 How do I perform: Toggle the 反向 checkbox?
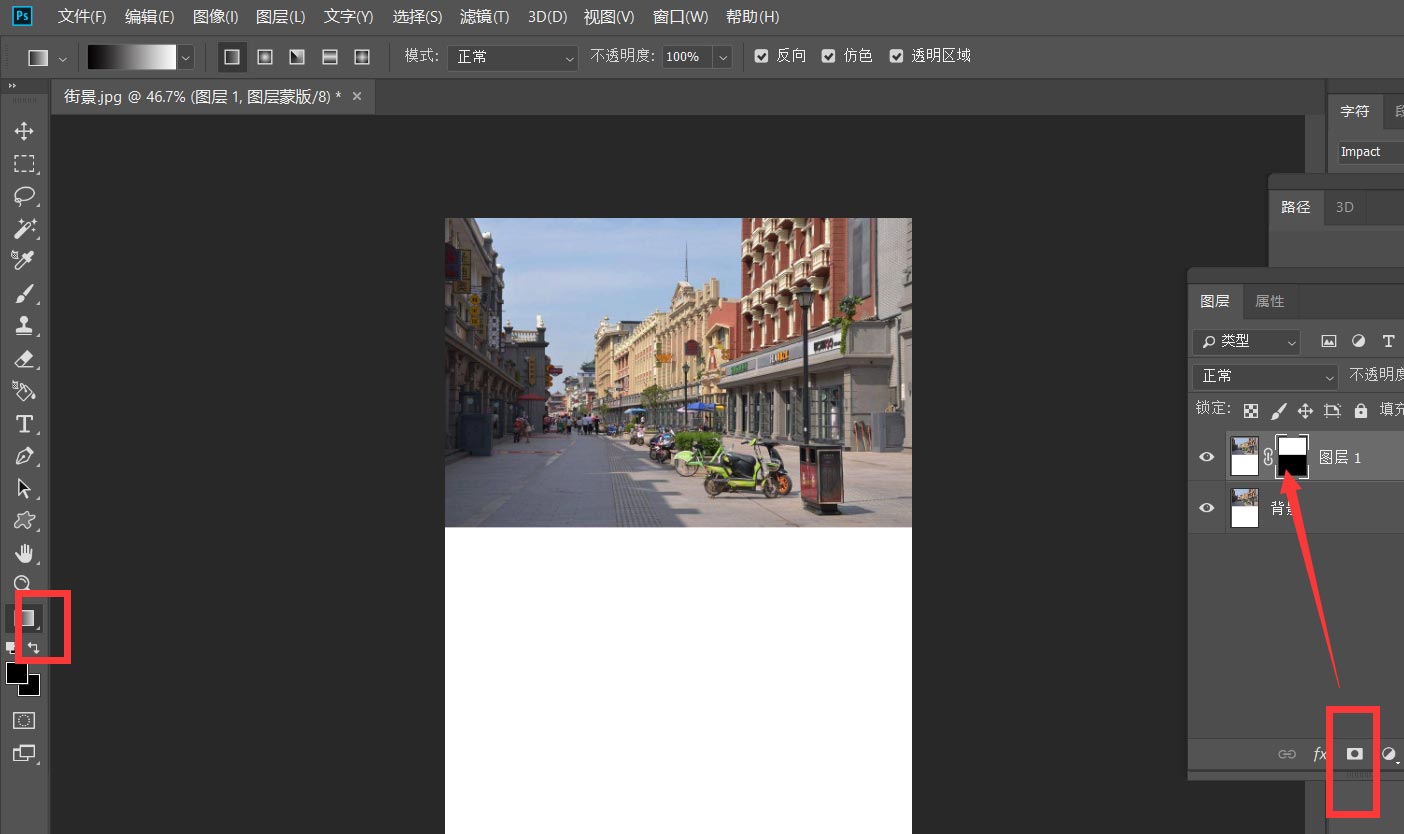pos(762,57)
